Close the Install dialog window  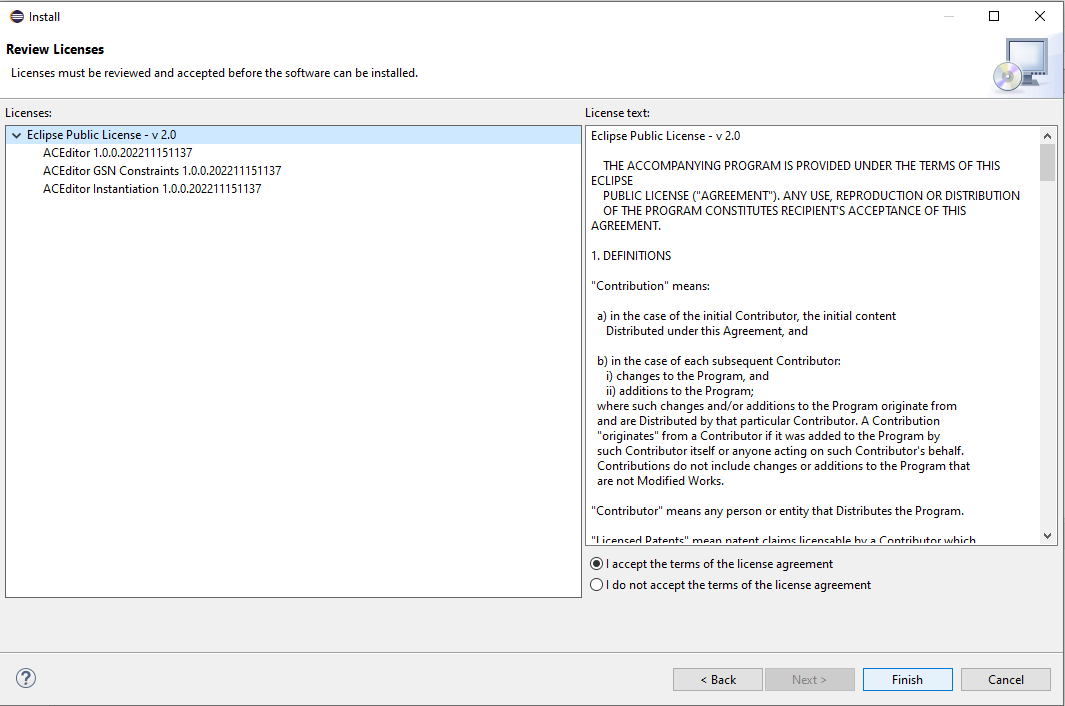point(1040,16)
